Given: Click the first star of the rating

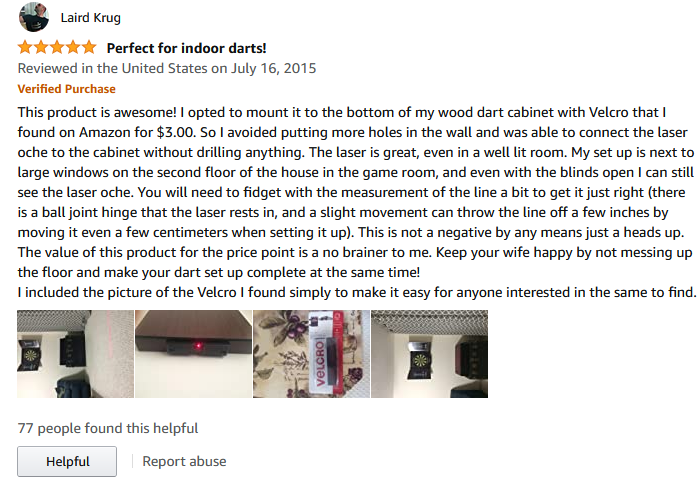Looking at the screenshot, I should (x=25, y=48).
